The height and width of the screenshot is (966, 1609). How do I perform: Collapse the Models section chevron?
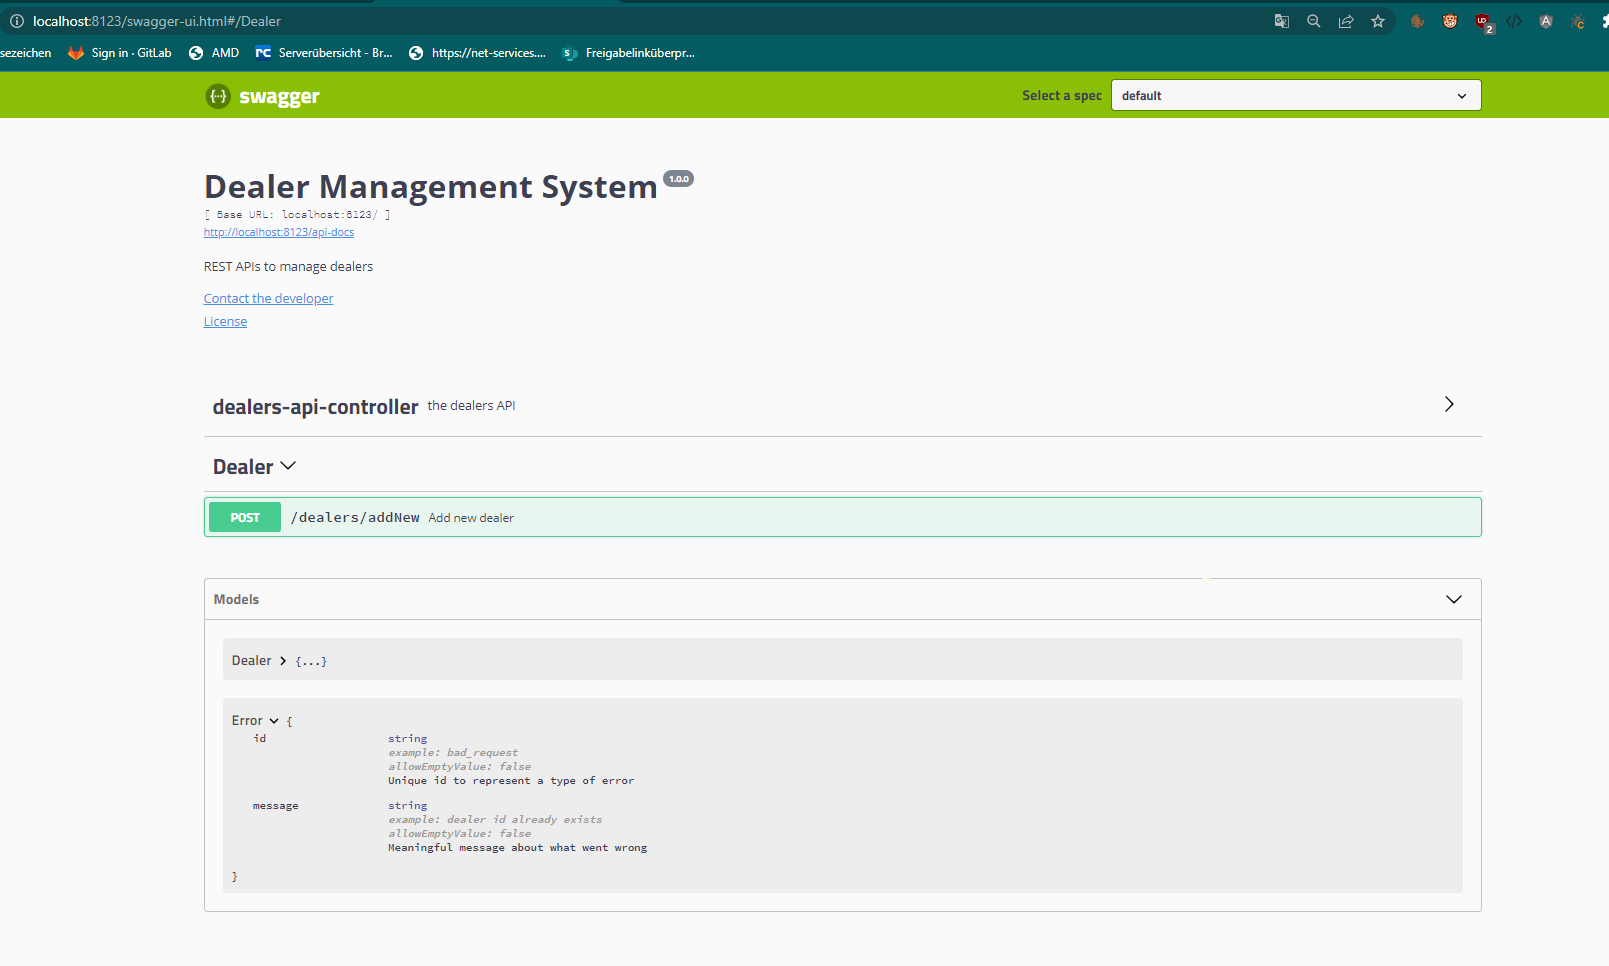click(x=1454, y=599)
